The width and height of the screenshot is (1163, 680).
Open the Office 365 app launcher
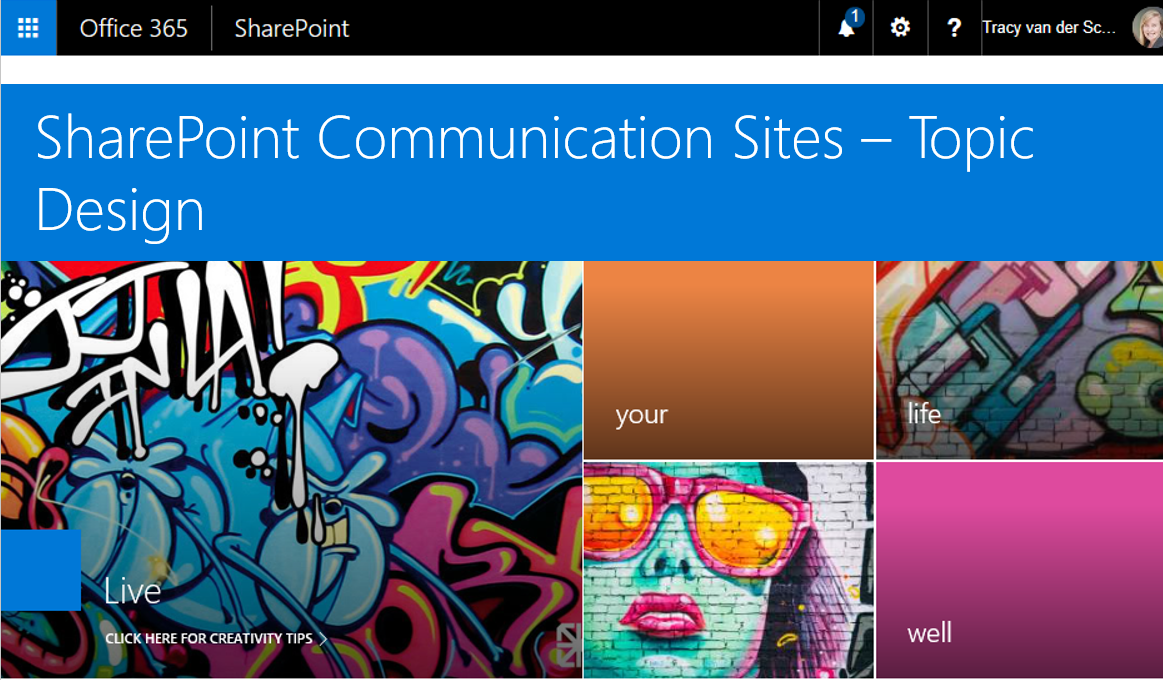(27, 27)
